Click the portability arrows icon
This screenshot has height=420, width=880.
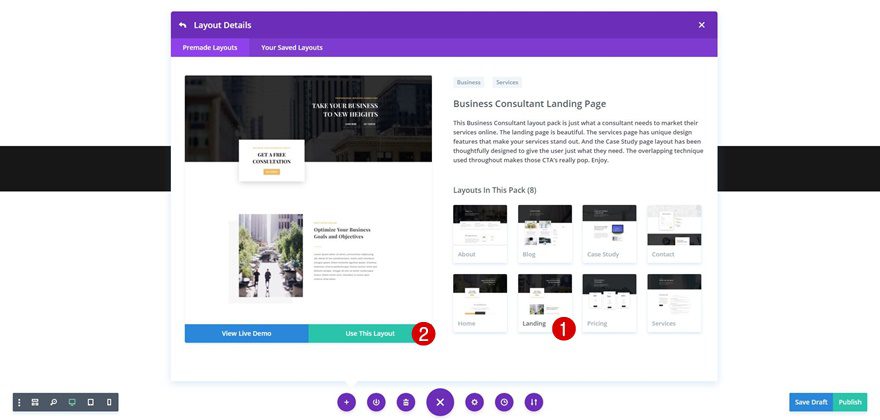click(x=534, y=402)
